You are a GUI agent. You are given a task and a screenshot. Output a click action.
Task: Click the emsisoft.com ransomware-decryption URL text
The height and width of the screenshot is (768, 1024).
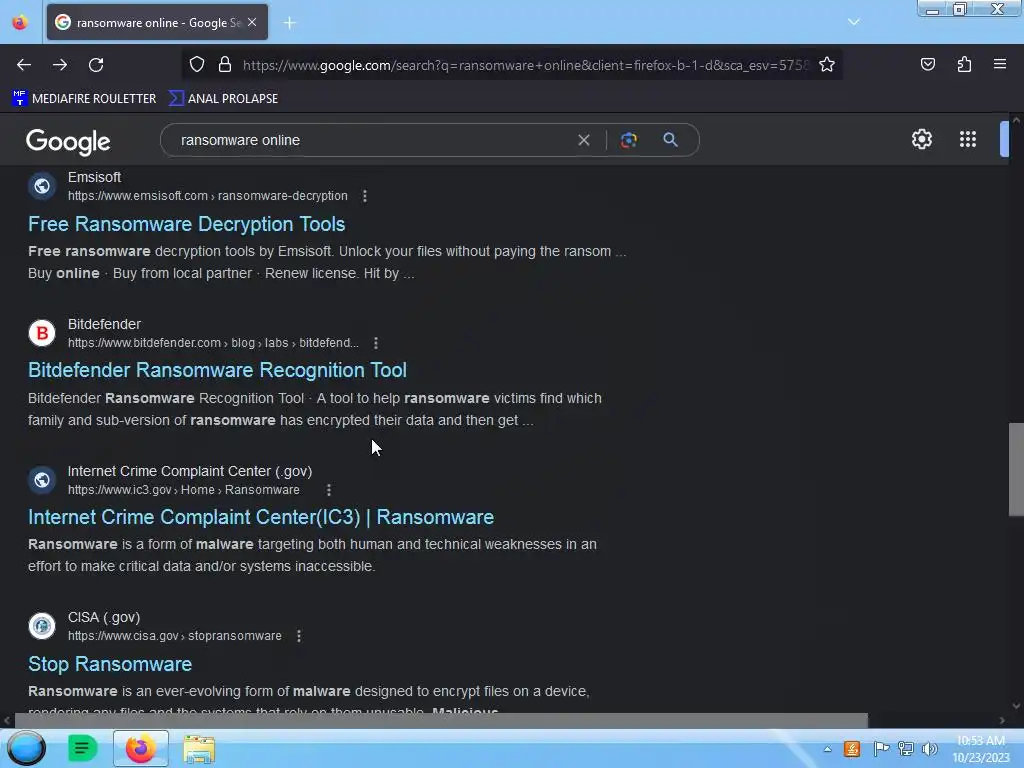[208, 196]
